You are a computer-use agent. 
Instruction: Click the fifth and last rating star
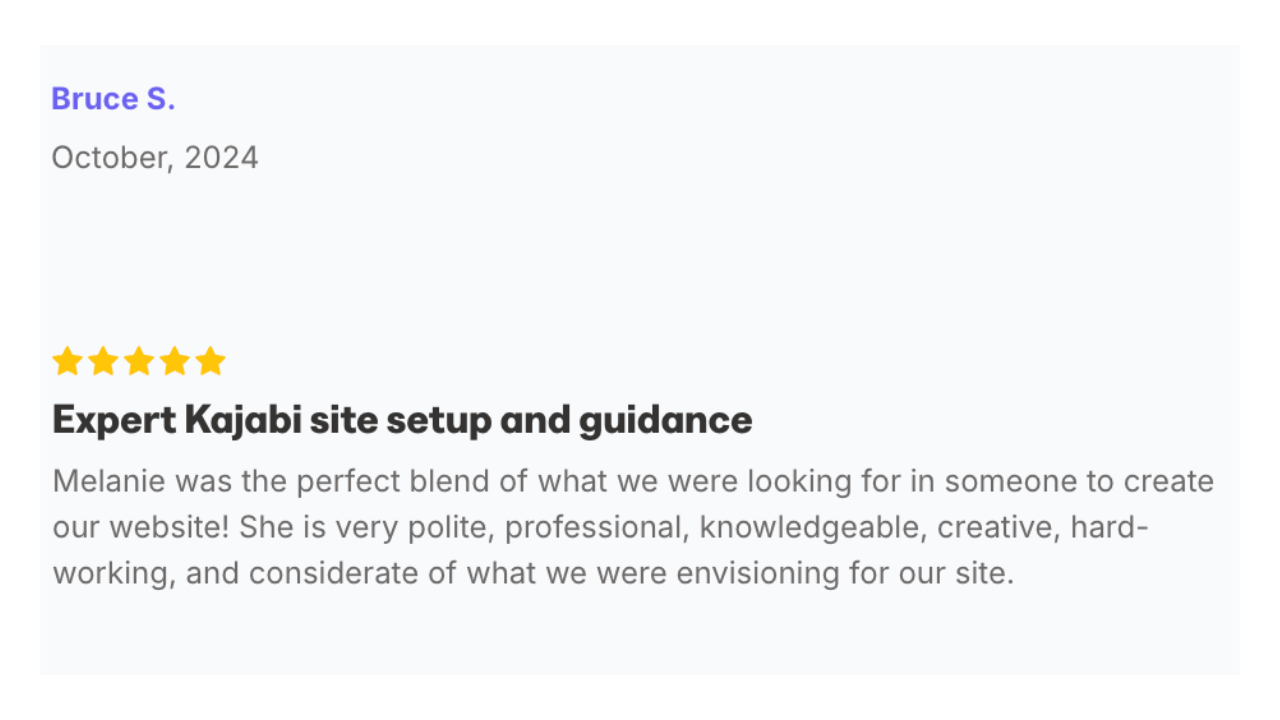coord(210,361)
